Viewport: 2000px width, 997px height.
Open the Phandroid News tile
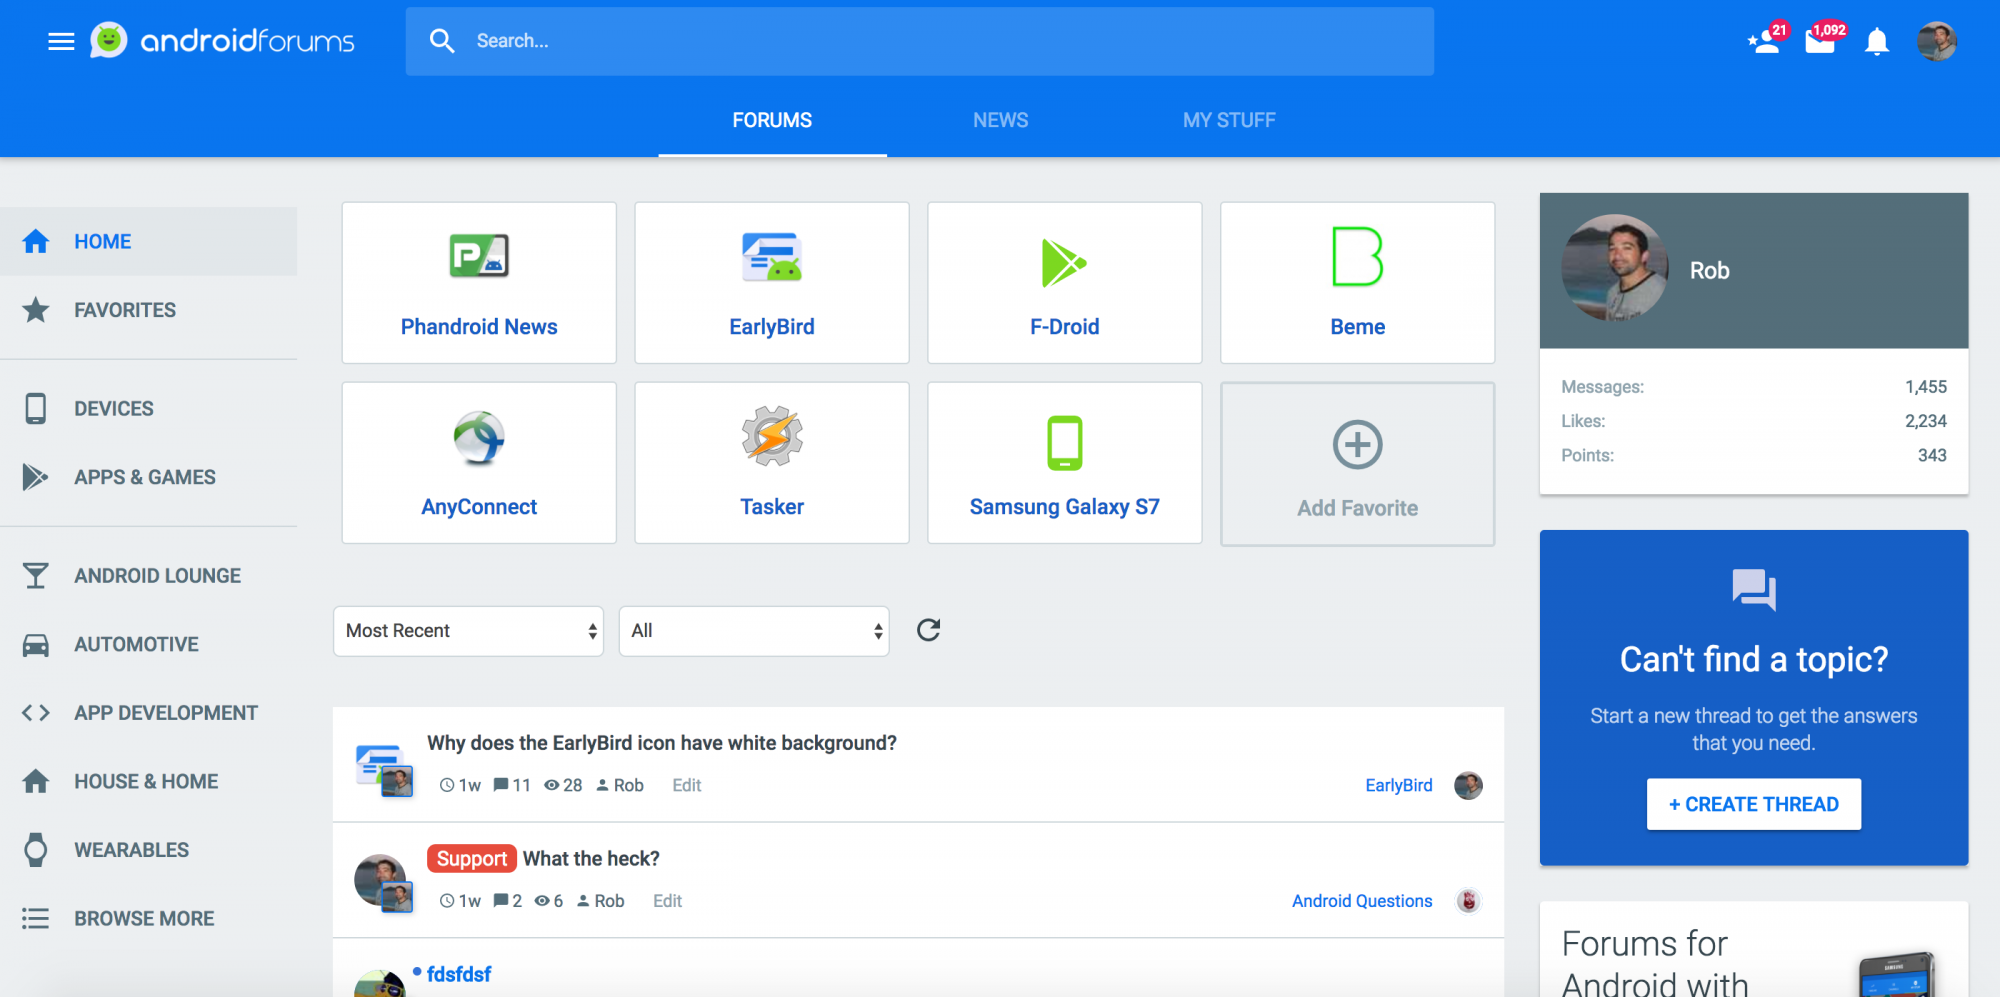coord(479,283)
